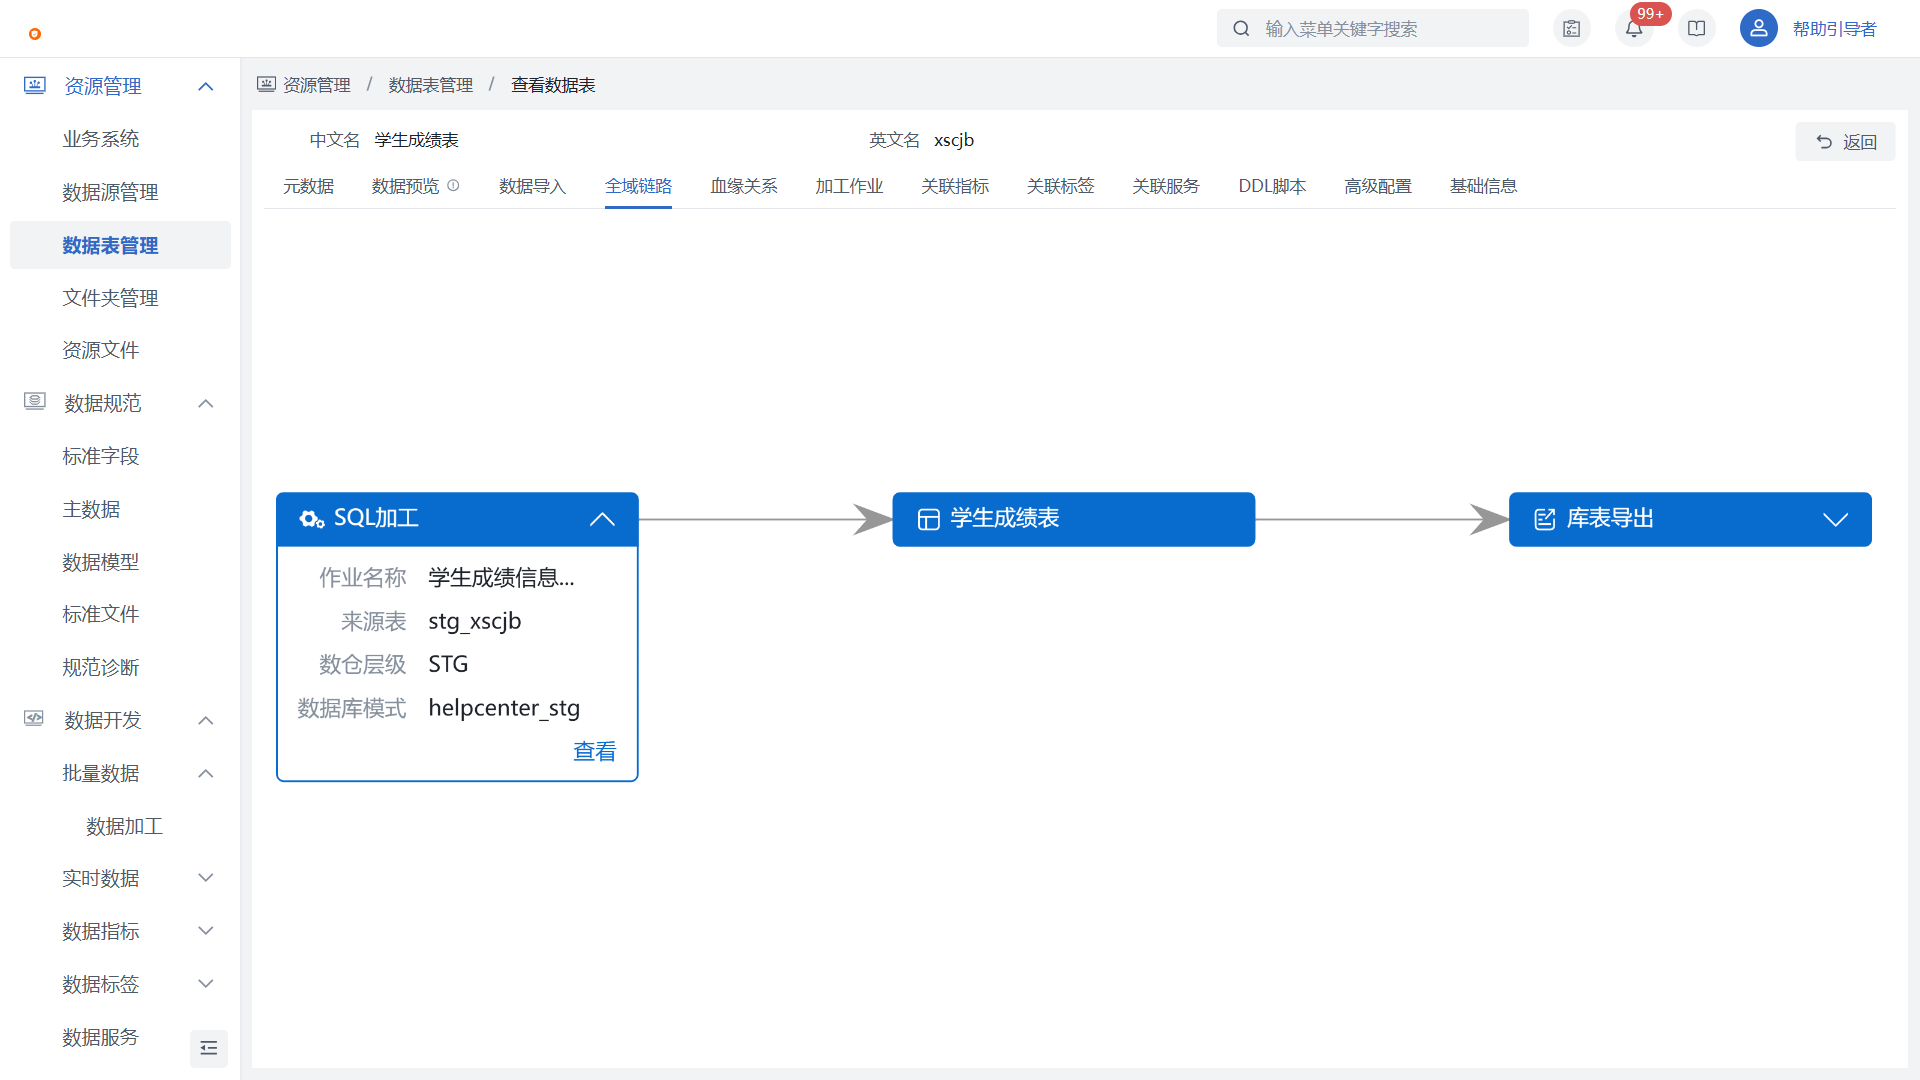The width and height of the screenshot is (1920, 1080).
Task: Click the 库表导出 export icon
Action: (1545, 519)
